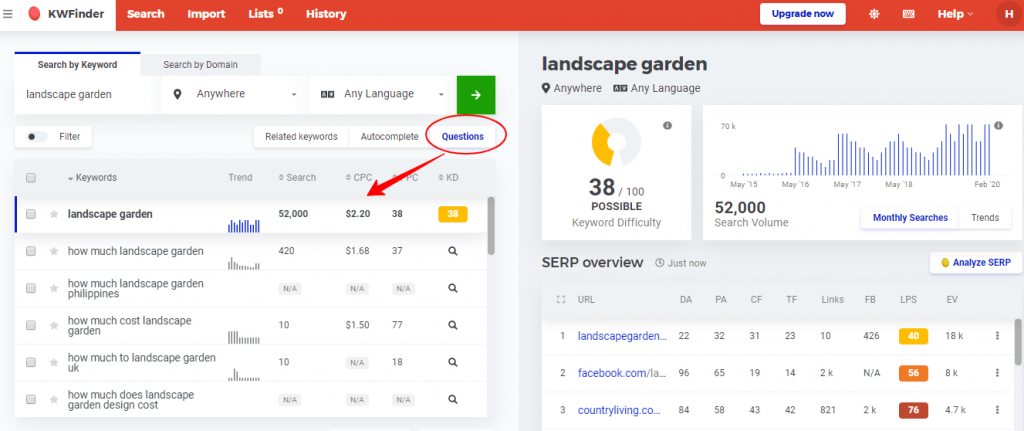Open the keyboard shortcuts icon
Image resolution: width=1024 pixels, height=431 pixels.
(x=908, y=14)
